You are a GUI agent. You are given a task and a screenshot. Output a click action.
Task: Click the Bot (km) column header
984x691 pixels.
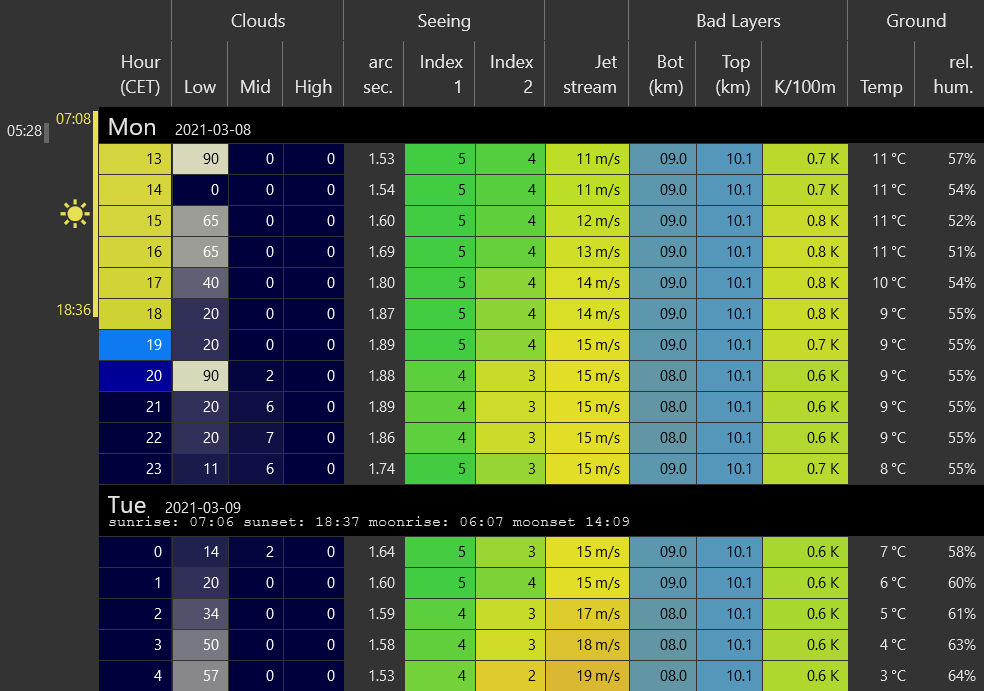point(666,74)
